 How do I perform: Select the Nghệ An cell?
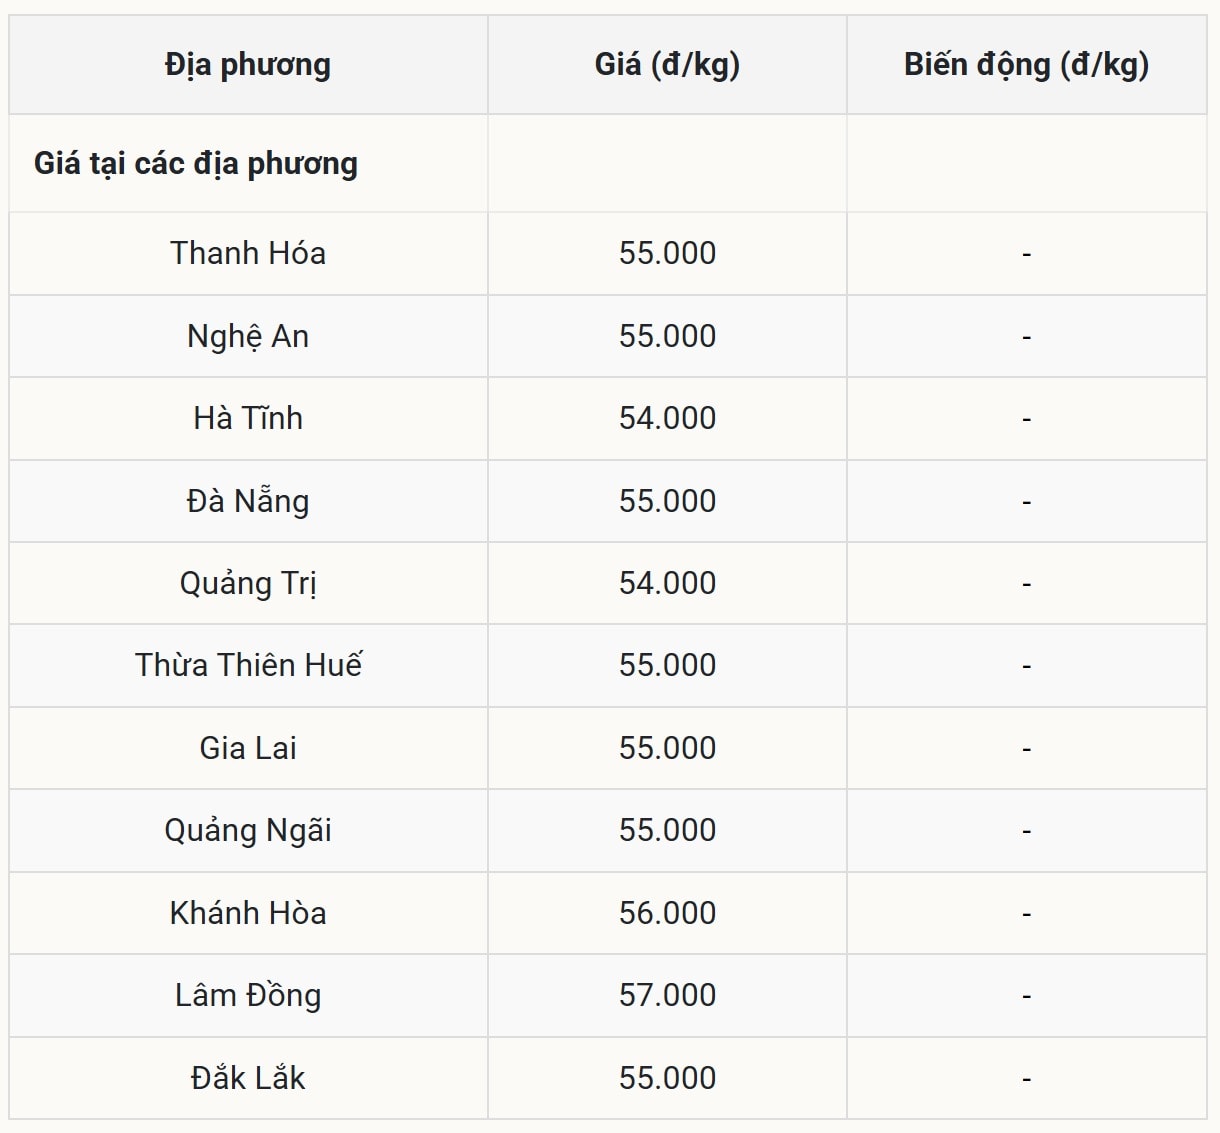[x=248, y=336]
